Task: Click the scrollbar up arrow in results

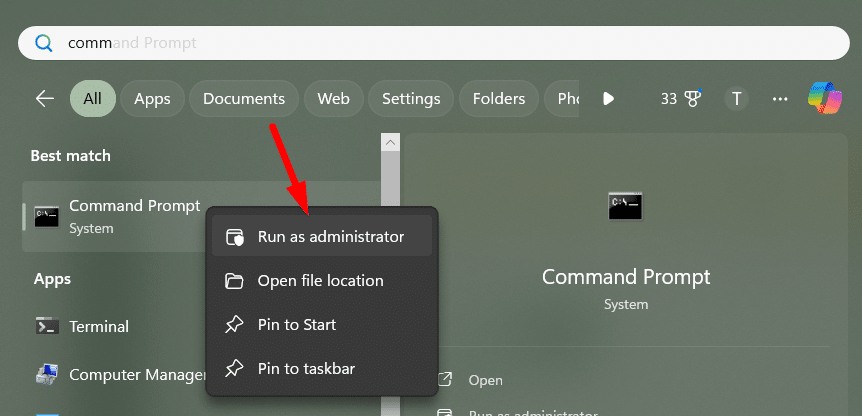Action: (390, 142)
